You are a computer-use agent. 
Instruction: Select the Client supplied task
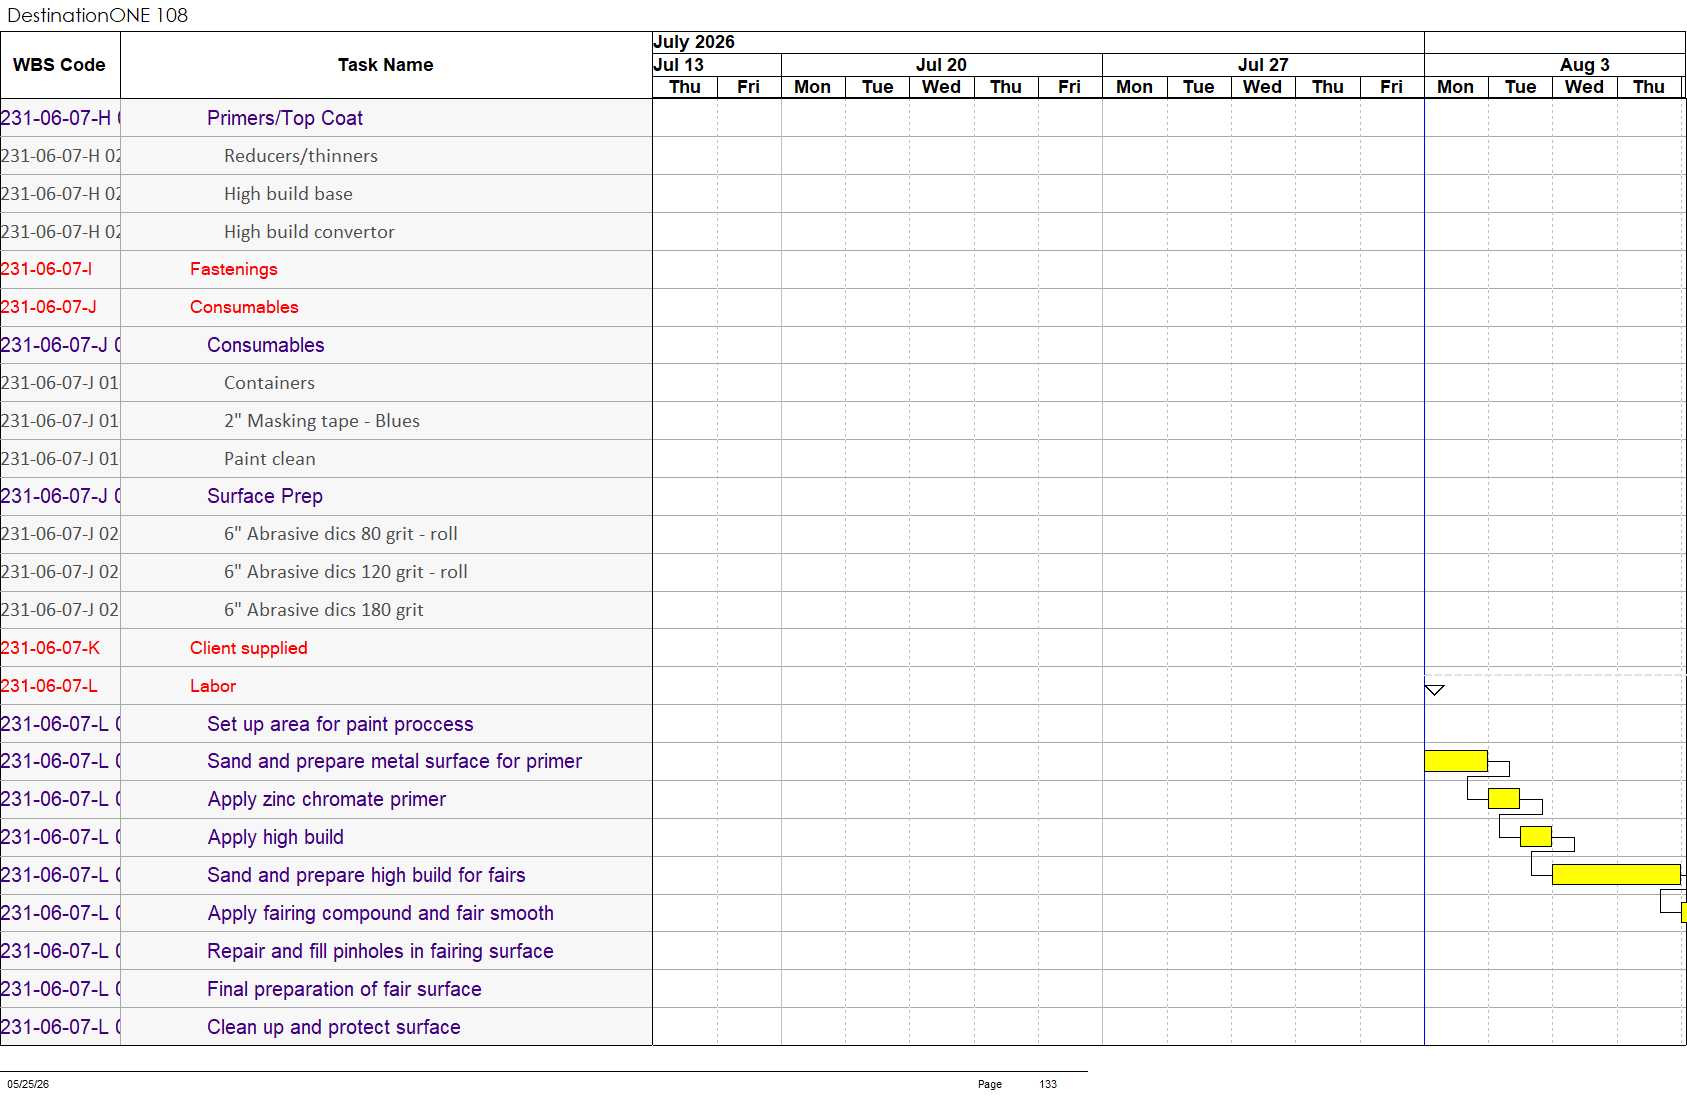point(249,648)
